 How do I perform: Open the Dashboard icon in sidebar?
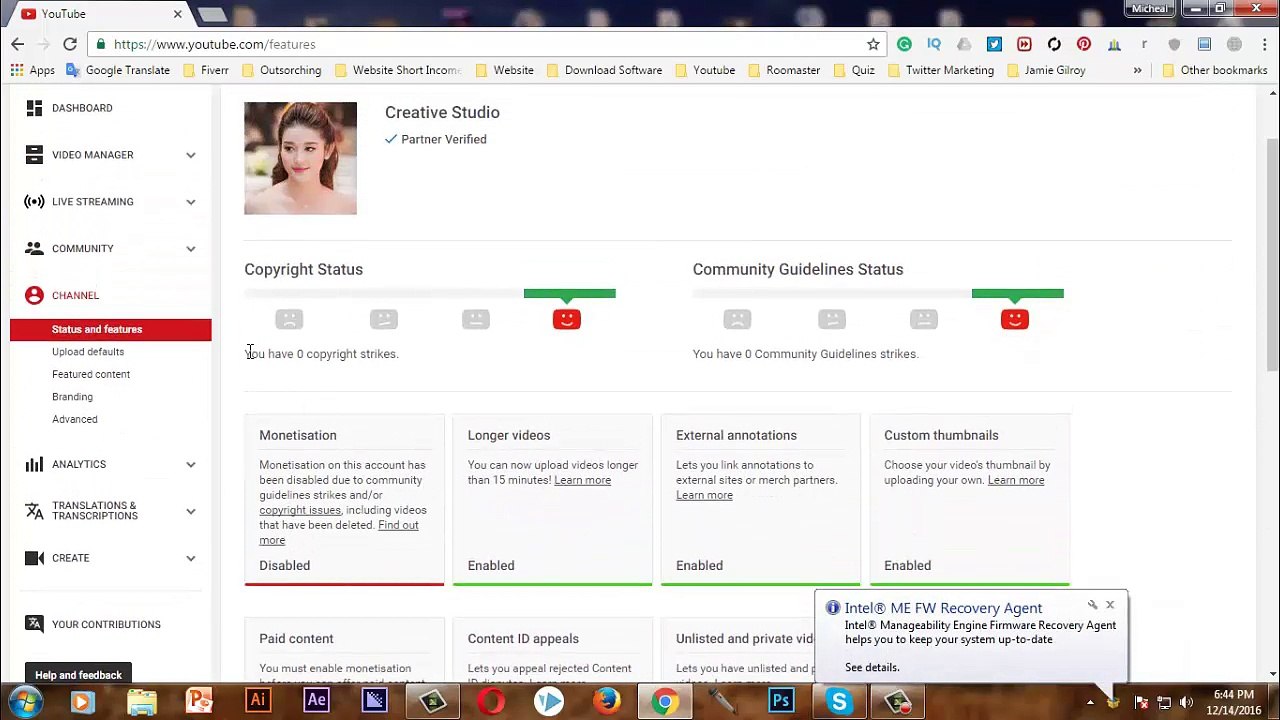pyautogui.click(x=34, y=108)
